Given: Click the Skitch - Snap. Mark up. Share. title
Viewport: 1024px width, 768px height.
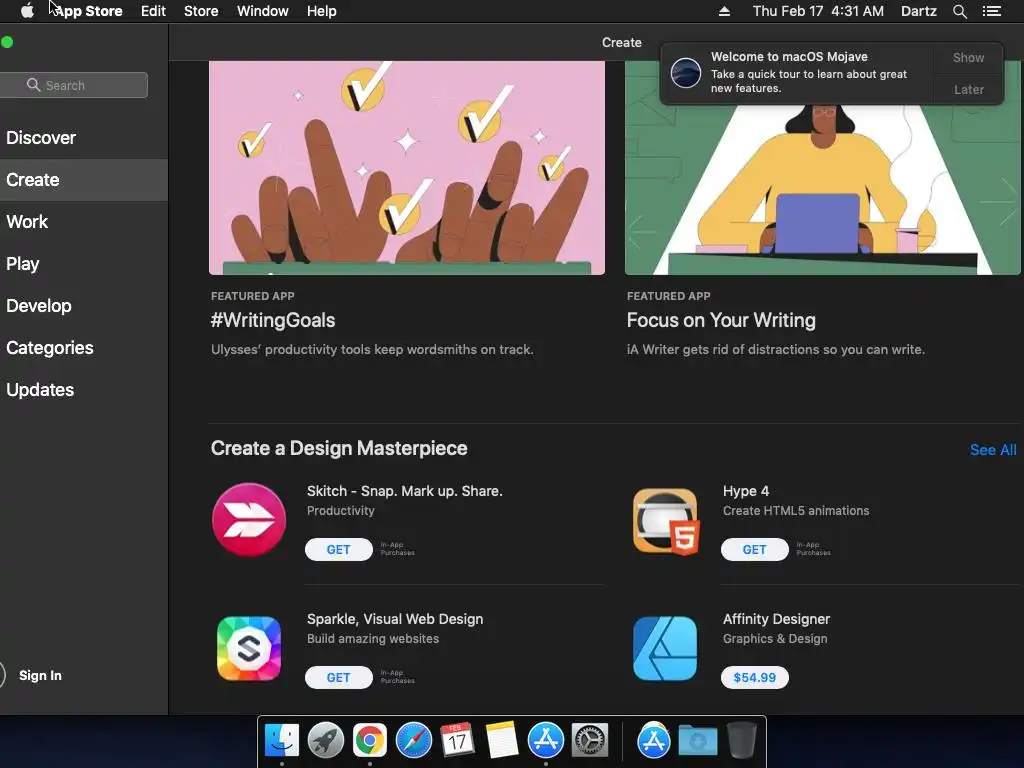Looking at the screenshot, I should [x=405, y=490].
